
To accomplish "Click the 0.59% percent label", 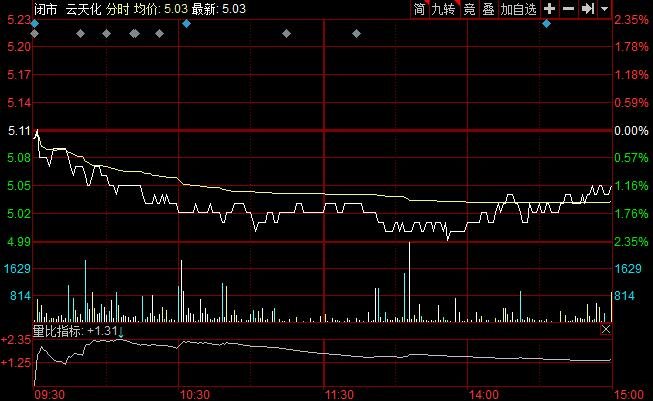I will click(631, 102).
